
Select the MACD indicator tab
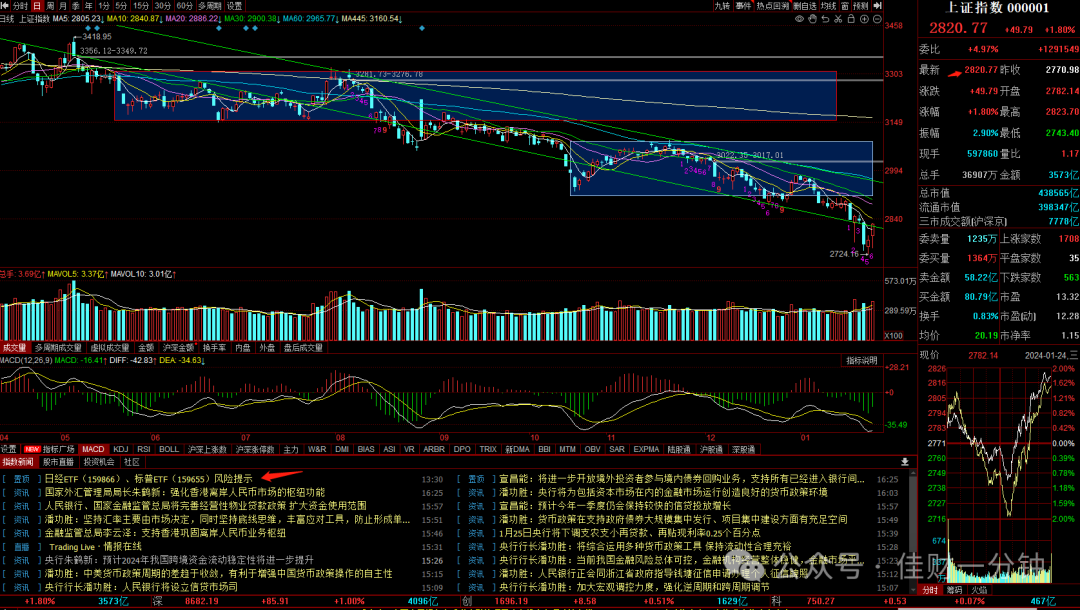coord(93,449)
